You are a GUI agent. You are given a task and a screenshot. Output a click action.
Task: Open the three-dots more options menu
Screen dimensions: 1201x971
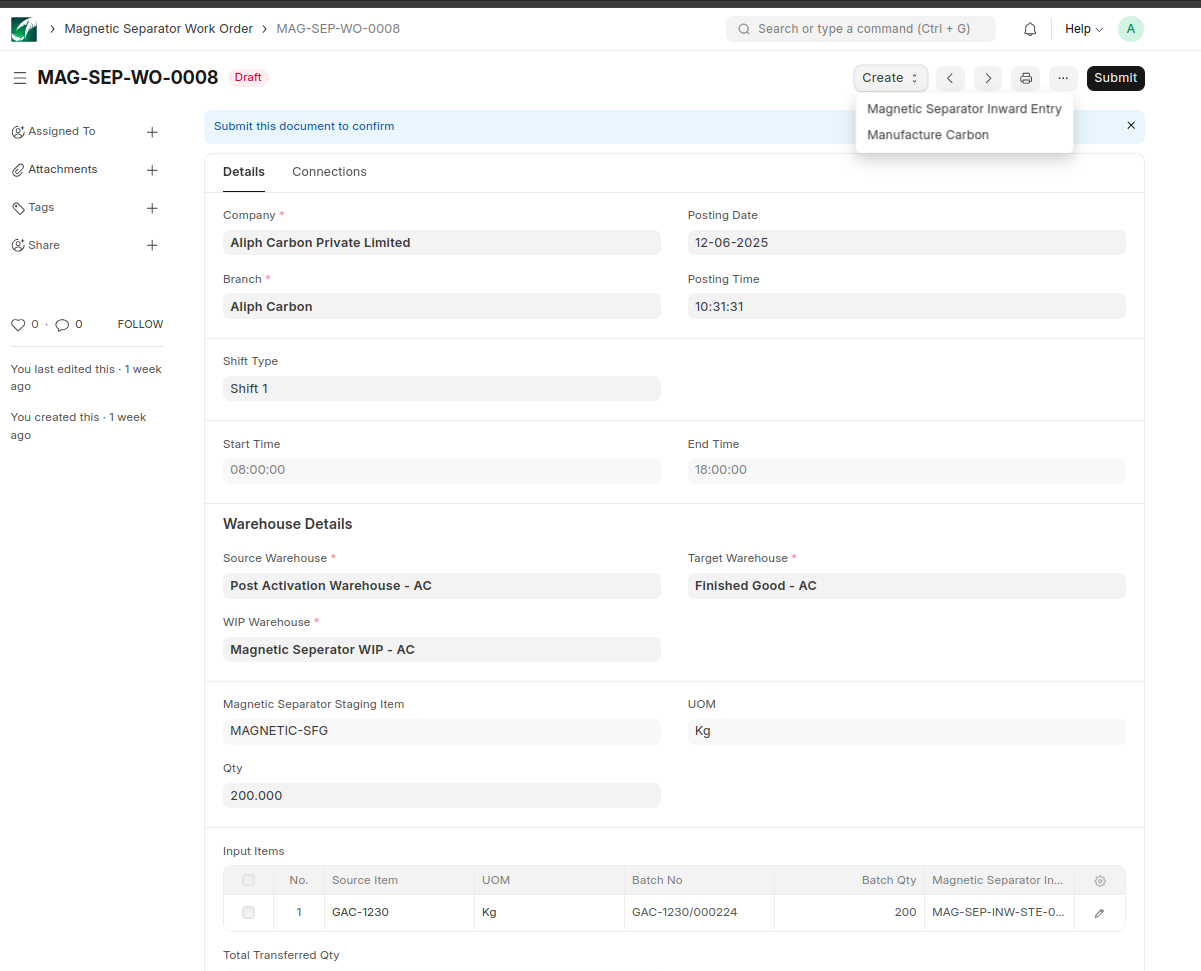pos(1063,78)
